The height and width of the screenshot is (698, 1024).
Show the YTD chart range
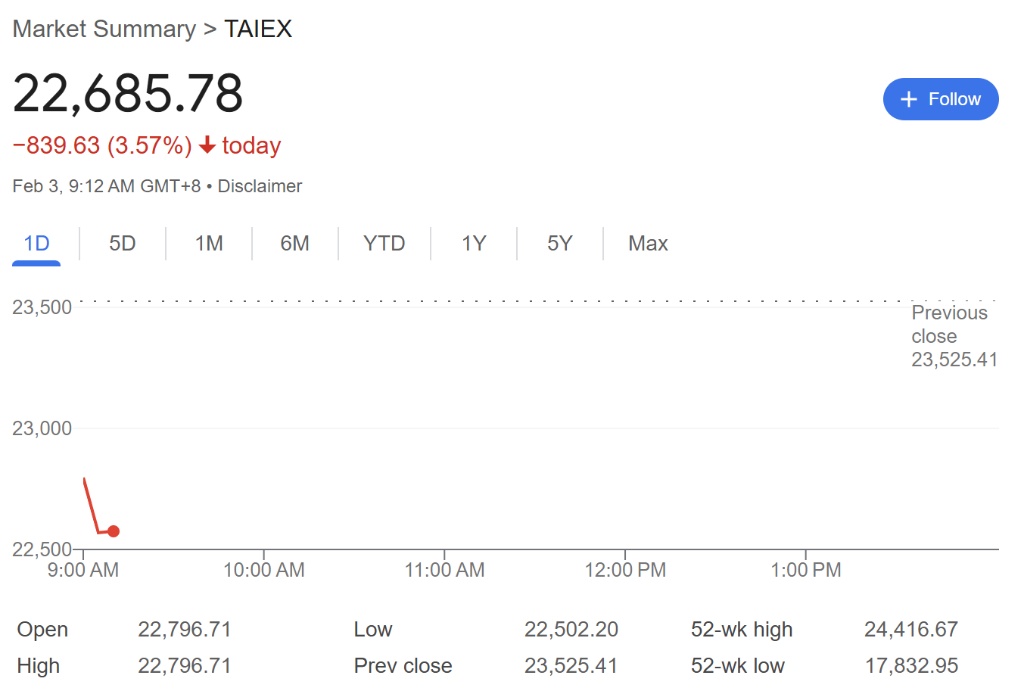384,244
